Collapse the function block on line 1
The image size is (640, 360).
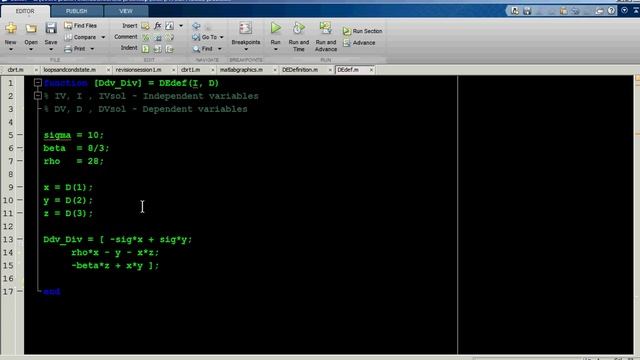click(38, 82)
